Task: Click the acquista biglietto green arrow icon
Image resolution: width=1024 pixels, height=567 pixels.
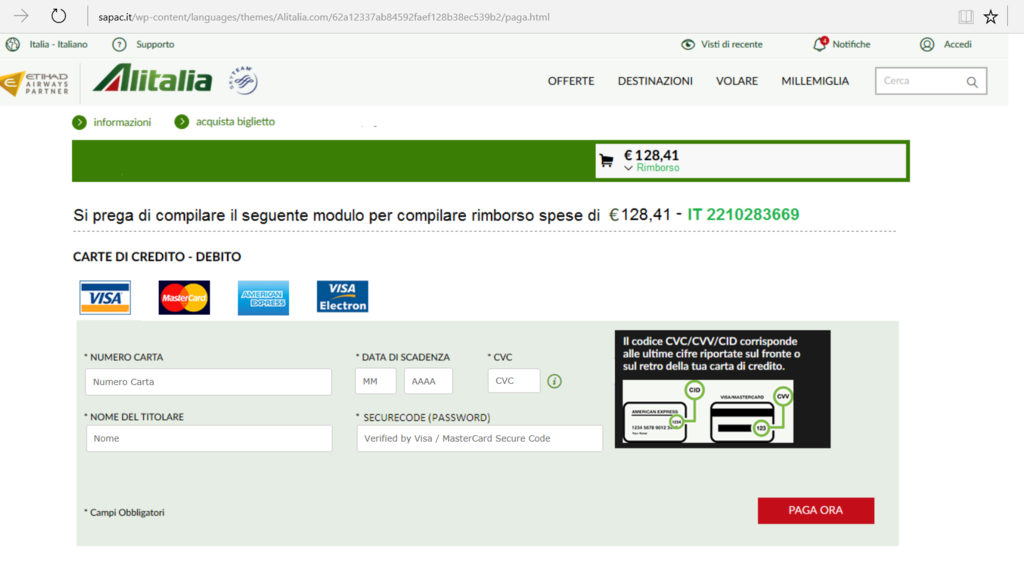Action: click(x=182, y=122)
